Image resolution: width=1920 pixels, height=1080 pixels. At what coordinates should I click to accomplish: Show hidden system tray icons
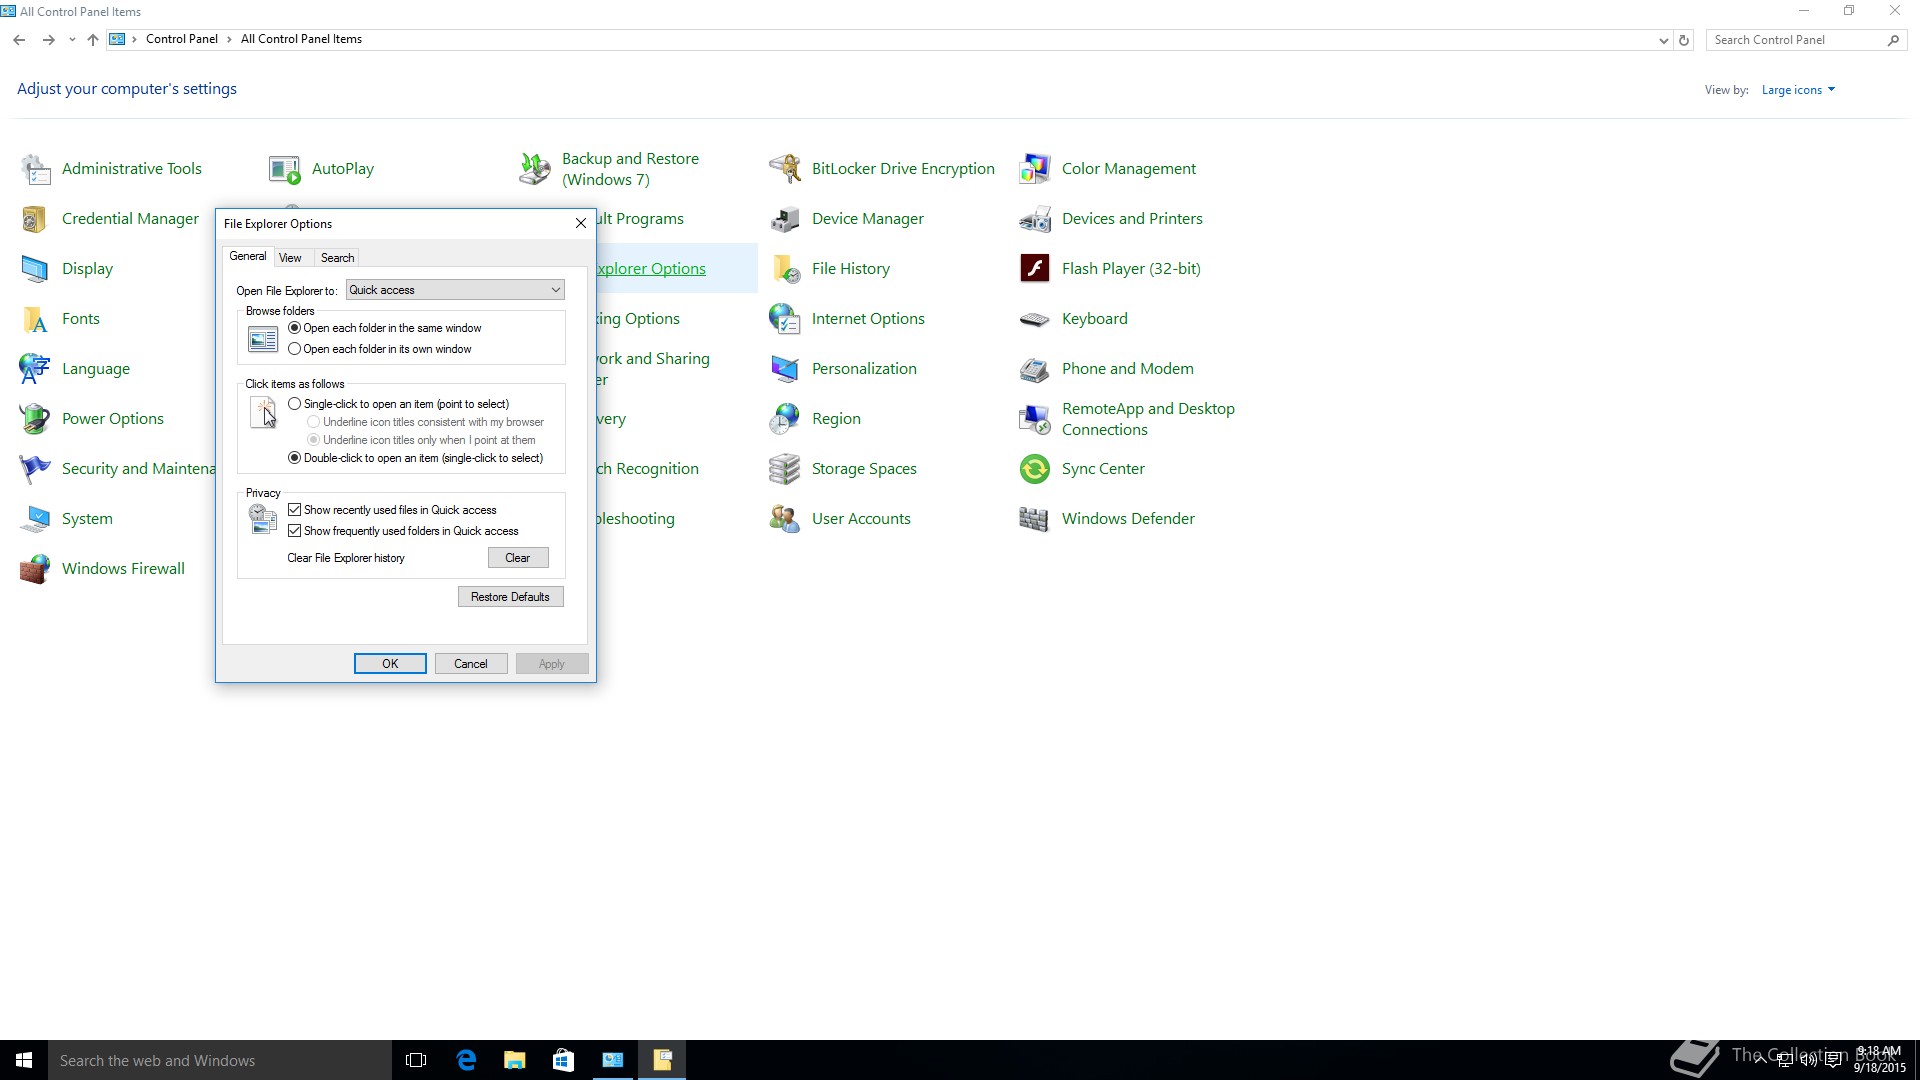pos(1760,1060)
